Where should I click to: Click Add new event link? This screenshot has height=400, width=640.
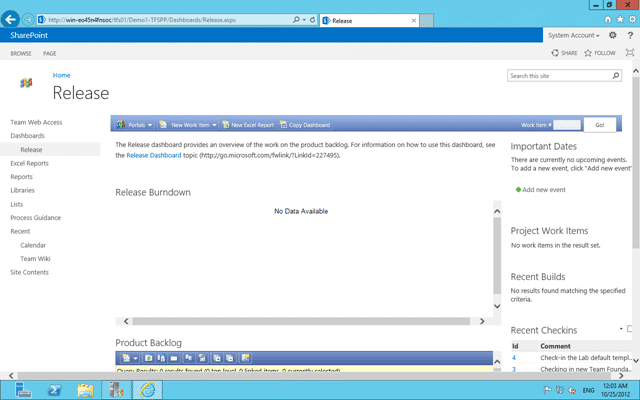point(544,189)
